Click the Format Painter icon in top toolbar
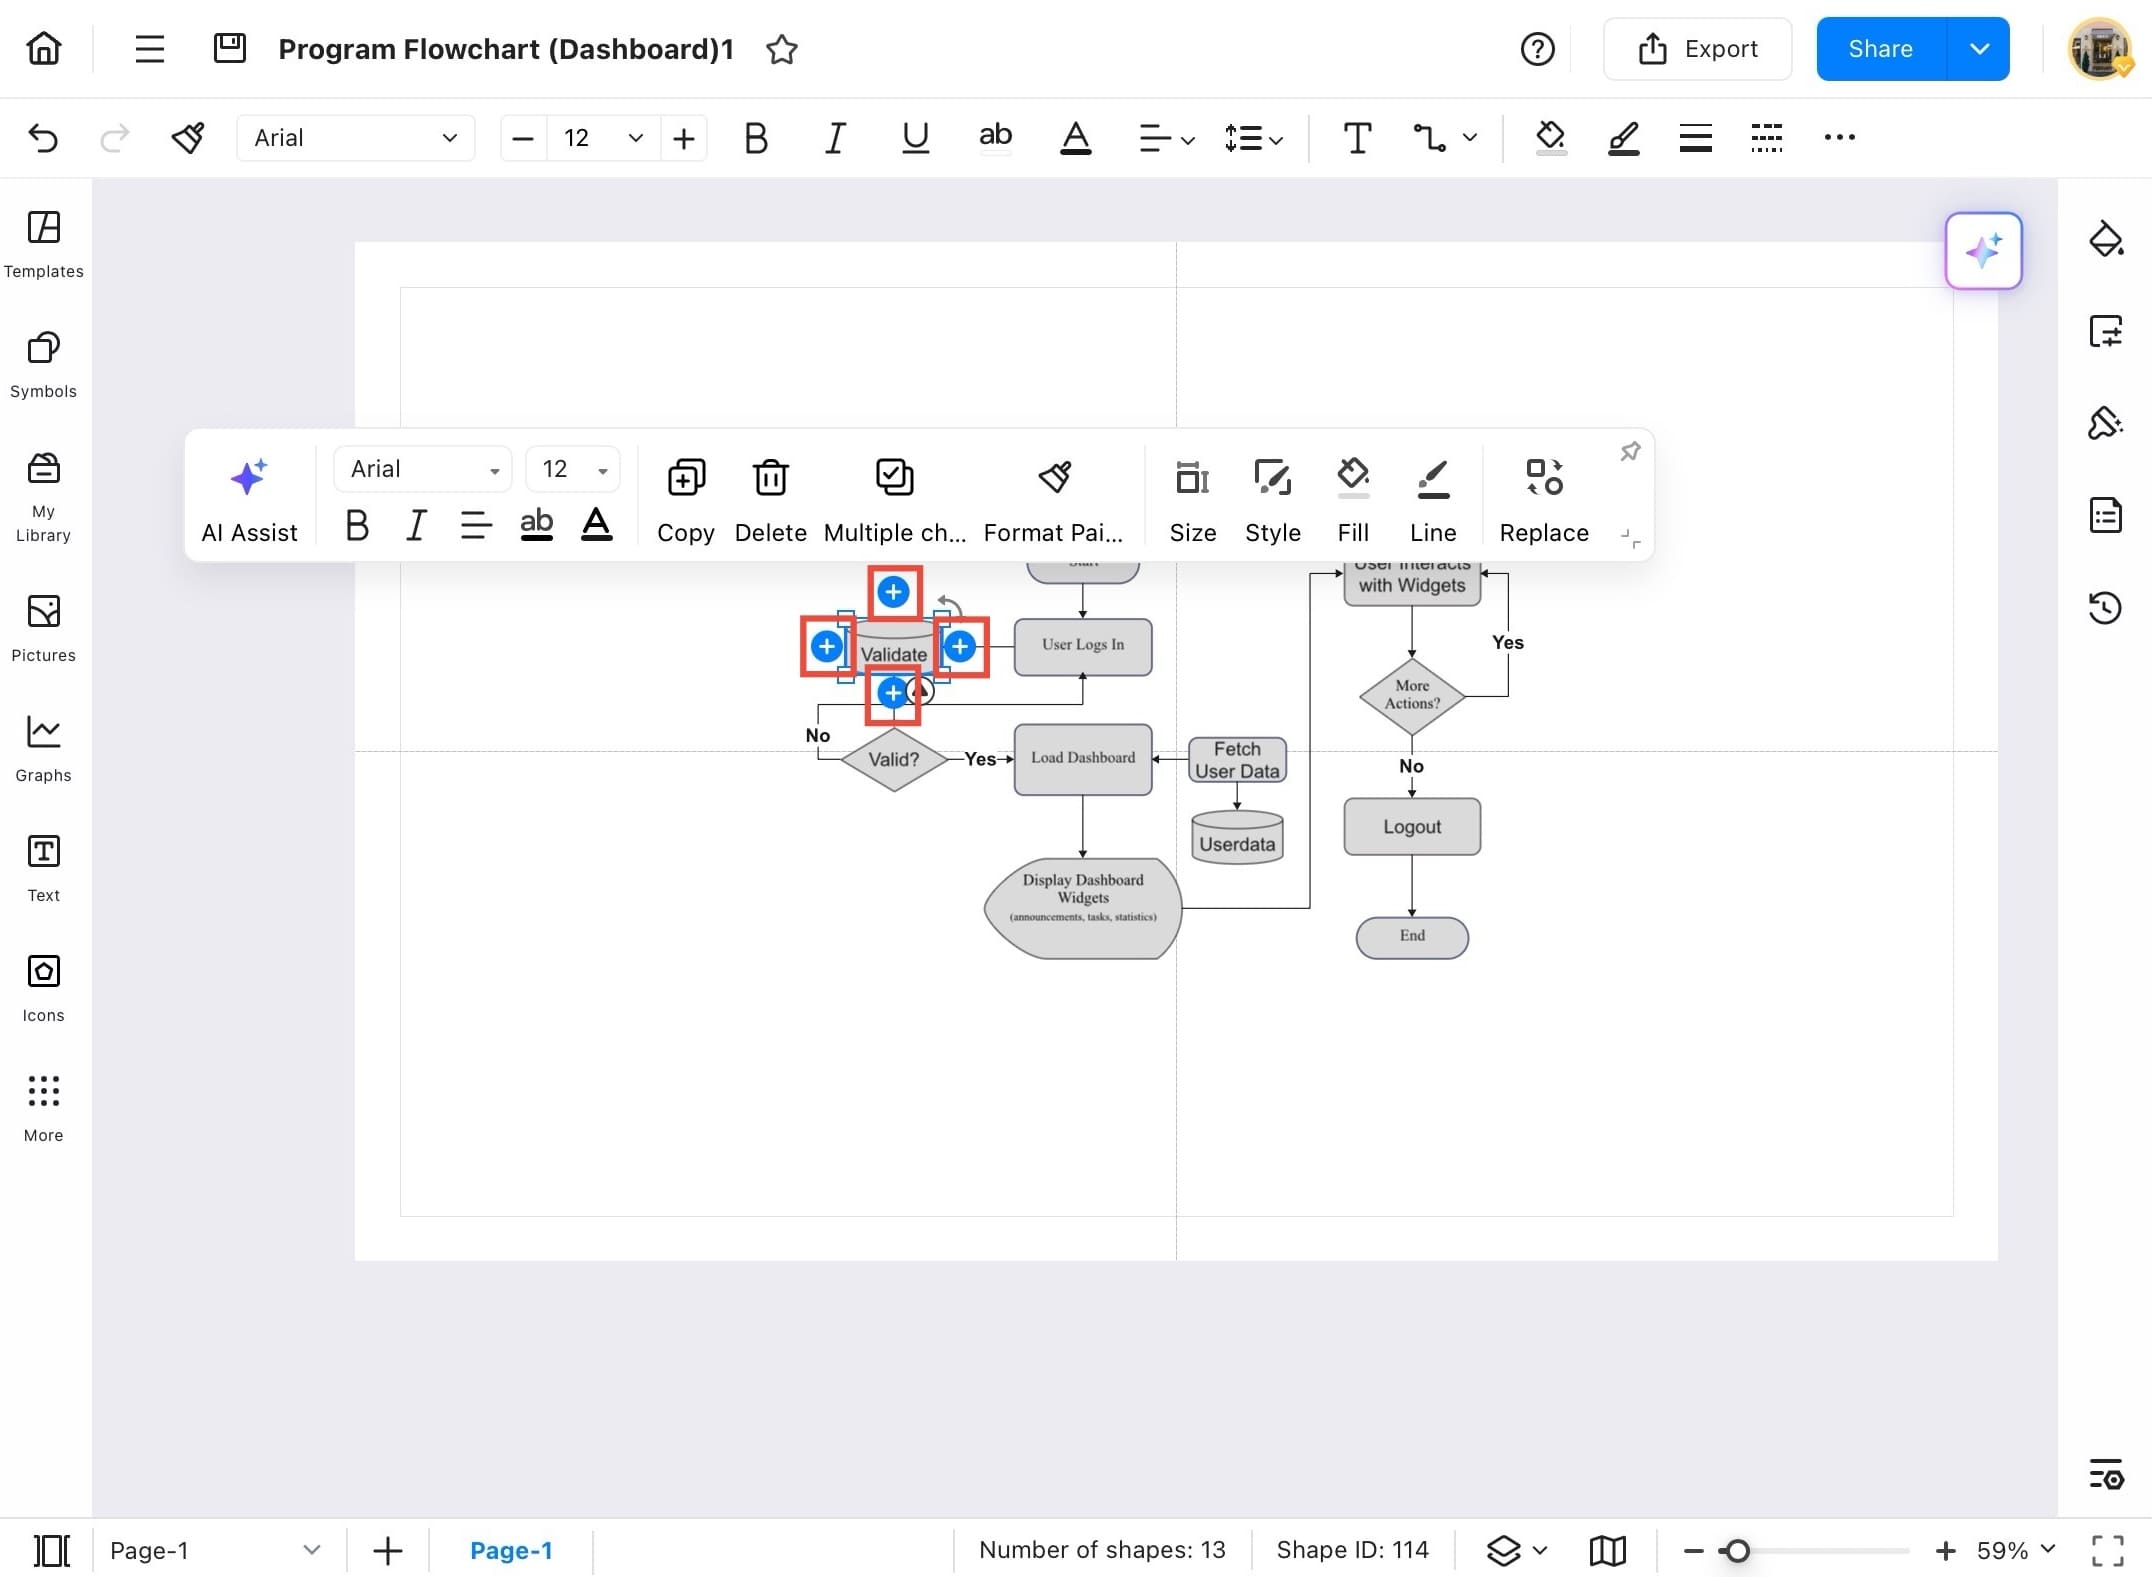Viewport: 2152px width, 1577px height. tap(188, 138)
